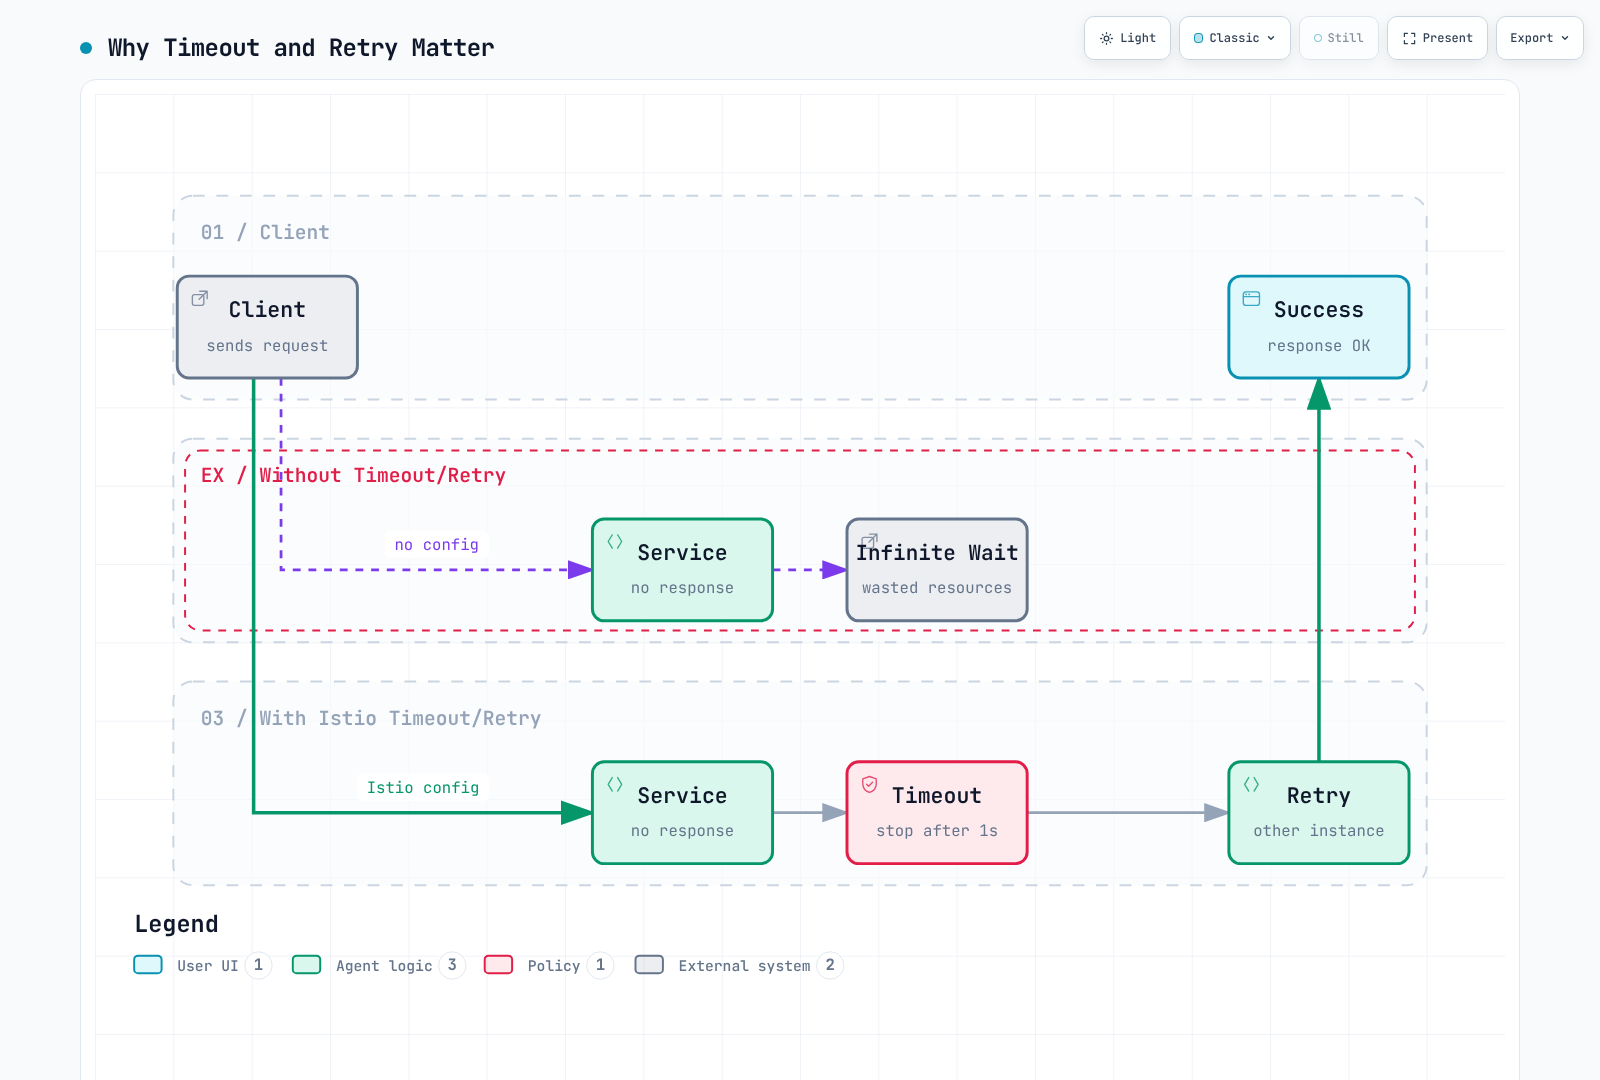Click code brackets icon in upper Service node
The height and width of the screenshot is (1080, 1600).
pos(615,541)
